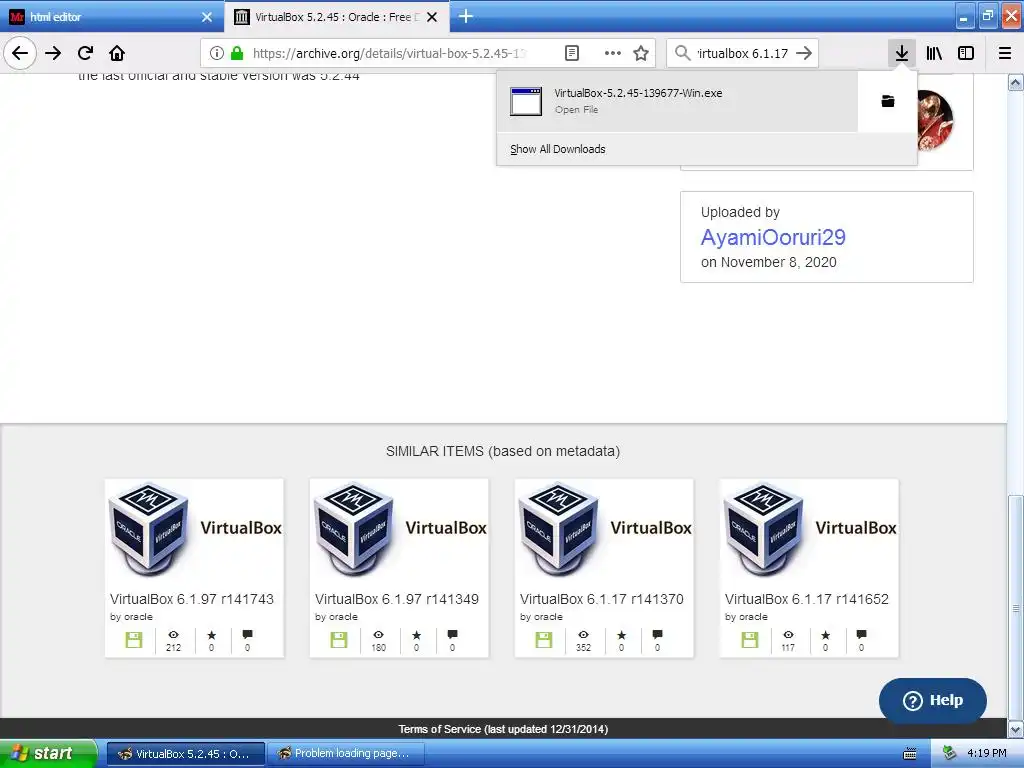Show site information icon in address bar
The height and width of the screenshot is (768, 1024).
217,53
